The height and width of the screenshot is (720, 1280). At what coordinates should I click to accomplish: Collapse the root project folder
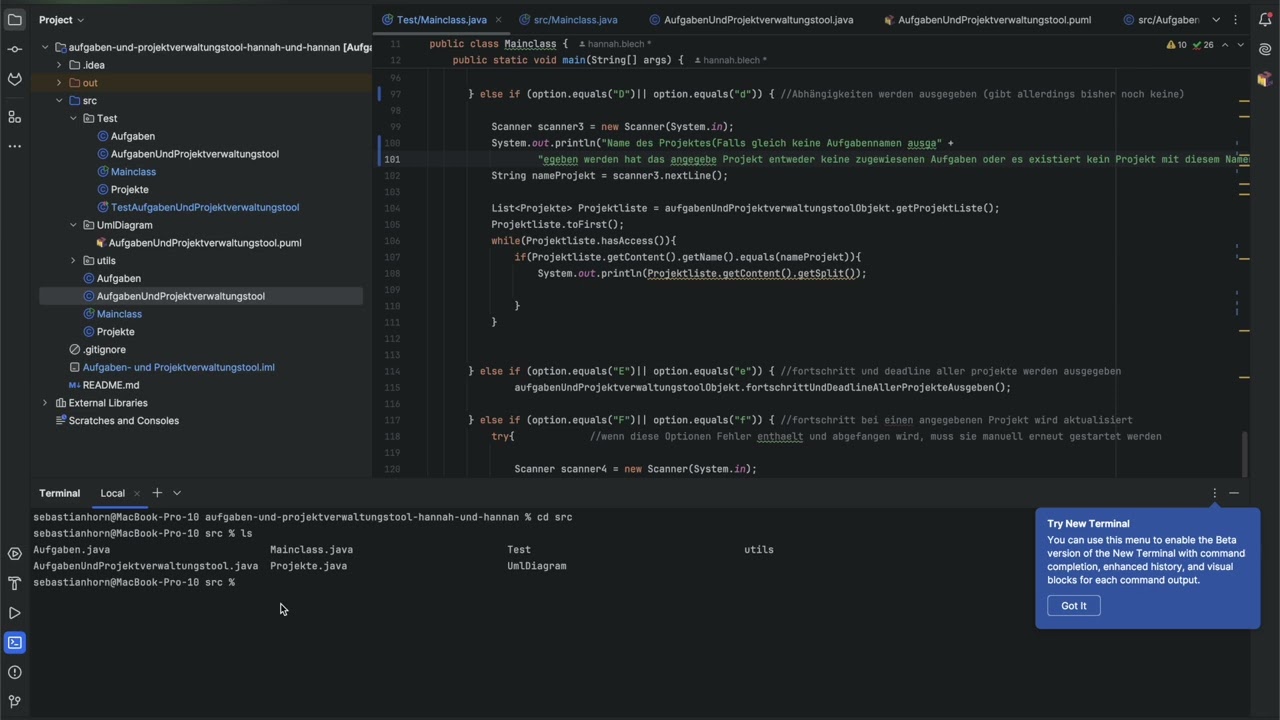[45, 47]
